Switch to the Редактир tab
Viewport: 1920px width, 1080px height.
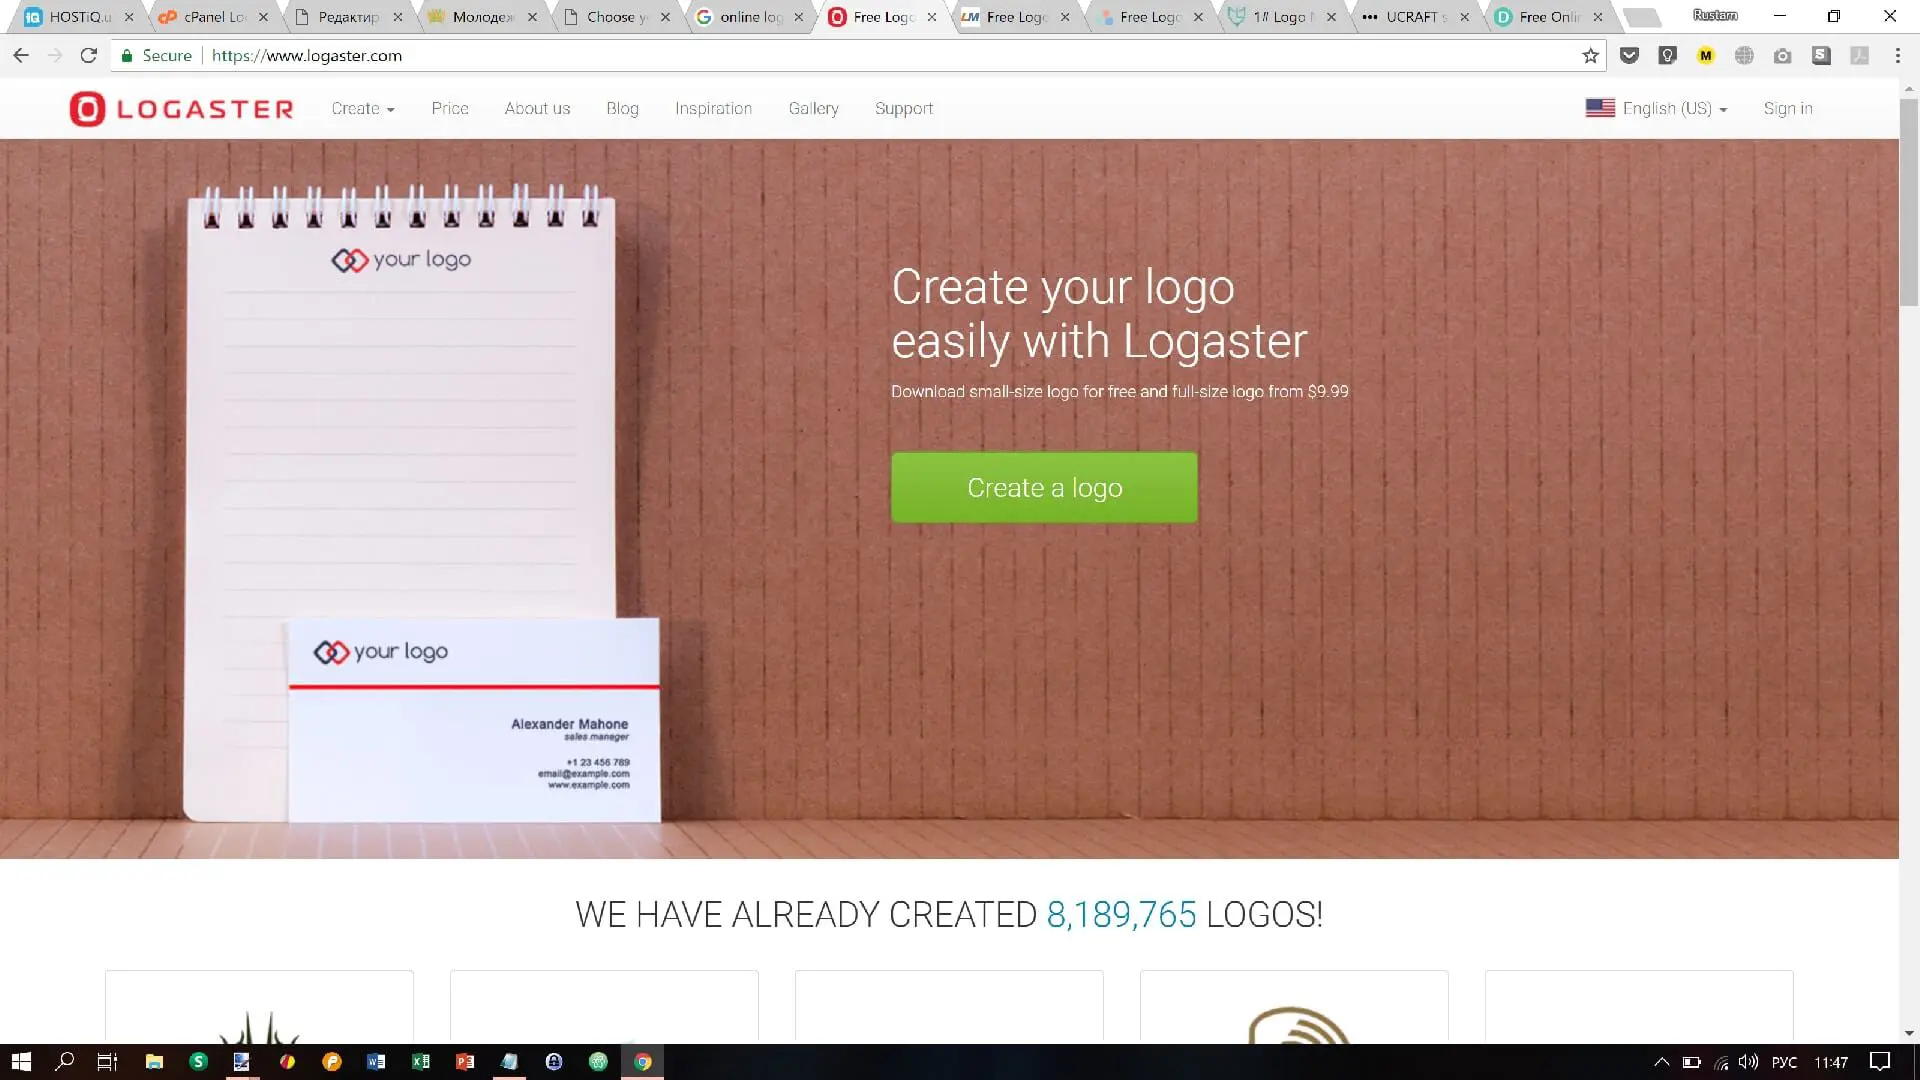coord(346,17)
